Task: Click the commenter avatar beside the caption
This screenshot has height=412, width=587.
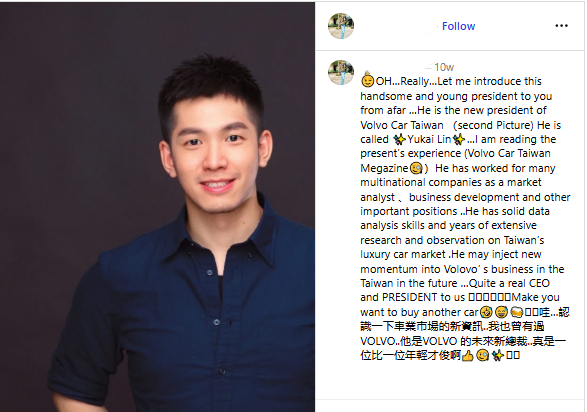Action: pyautogui.click(x=341, y=73)
